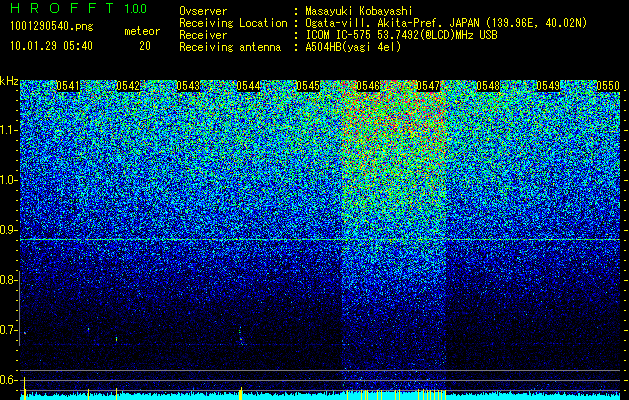
Task: Click the 1.1 frequency axis label
Action: pyautogui.click(x=9, y=130)
